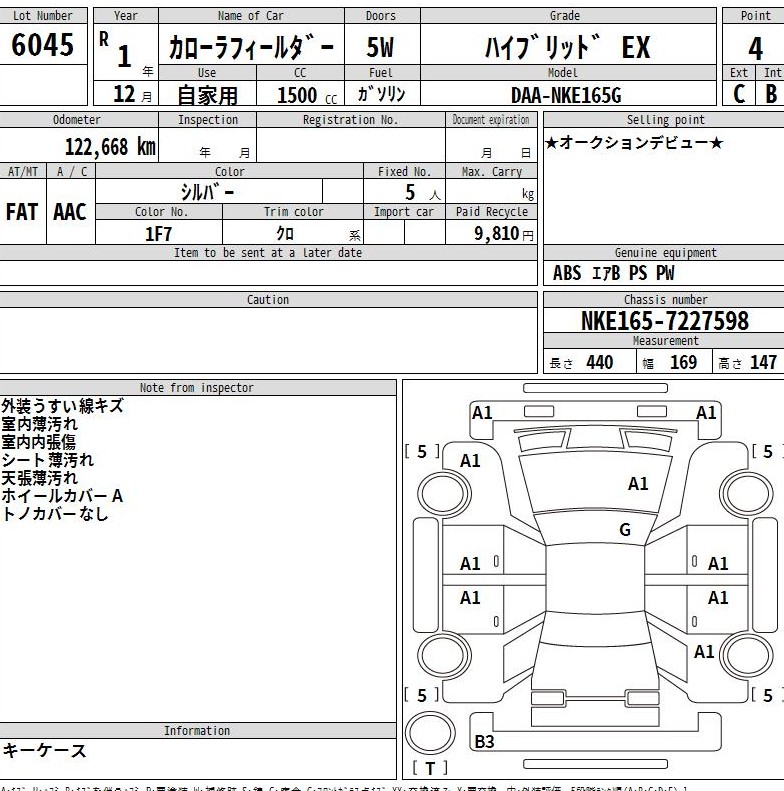Click the fuel type ガソリン
The width and height of the screenshot is (784, 791).
[381, 94]
